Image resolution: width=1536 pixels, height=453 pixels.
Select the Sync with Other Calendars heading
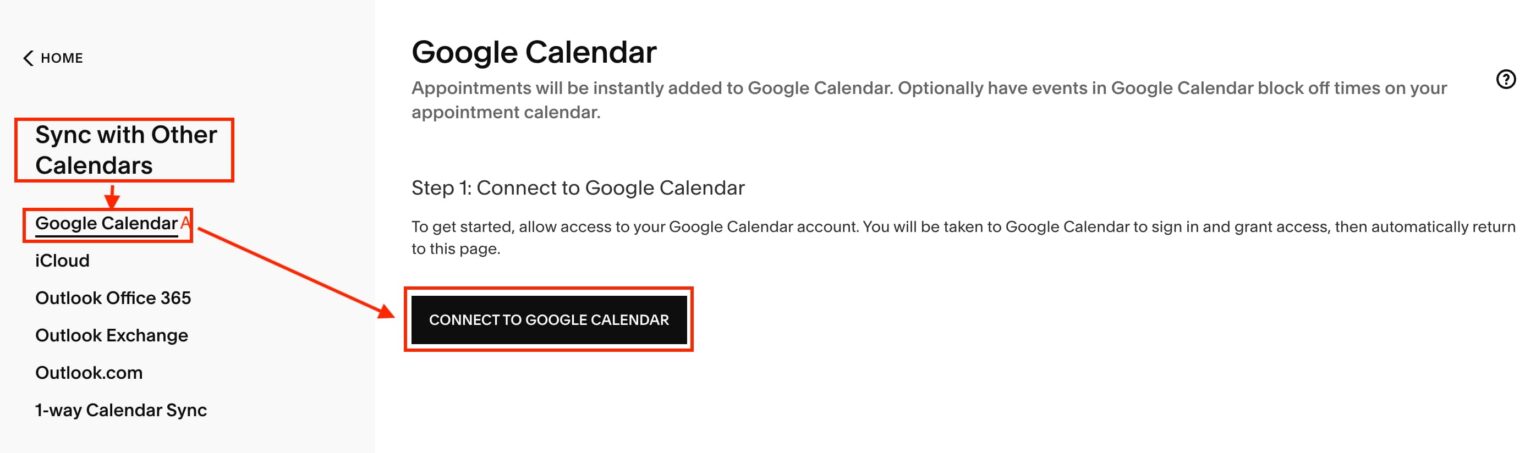[x=125, y=150]
